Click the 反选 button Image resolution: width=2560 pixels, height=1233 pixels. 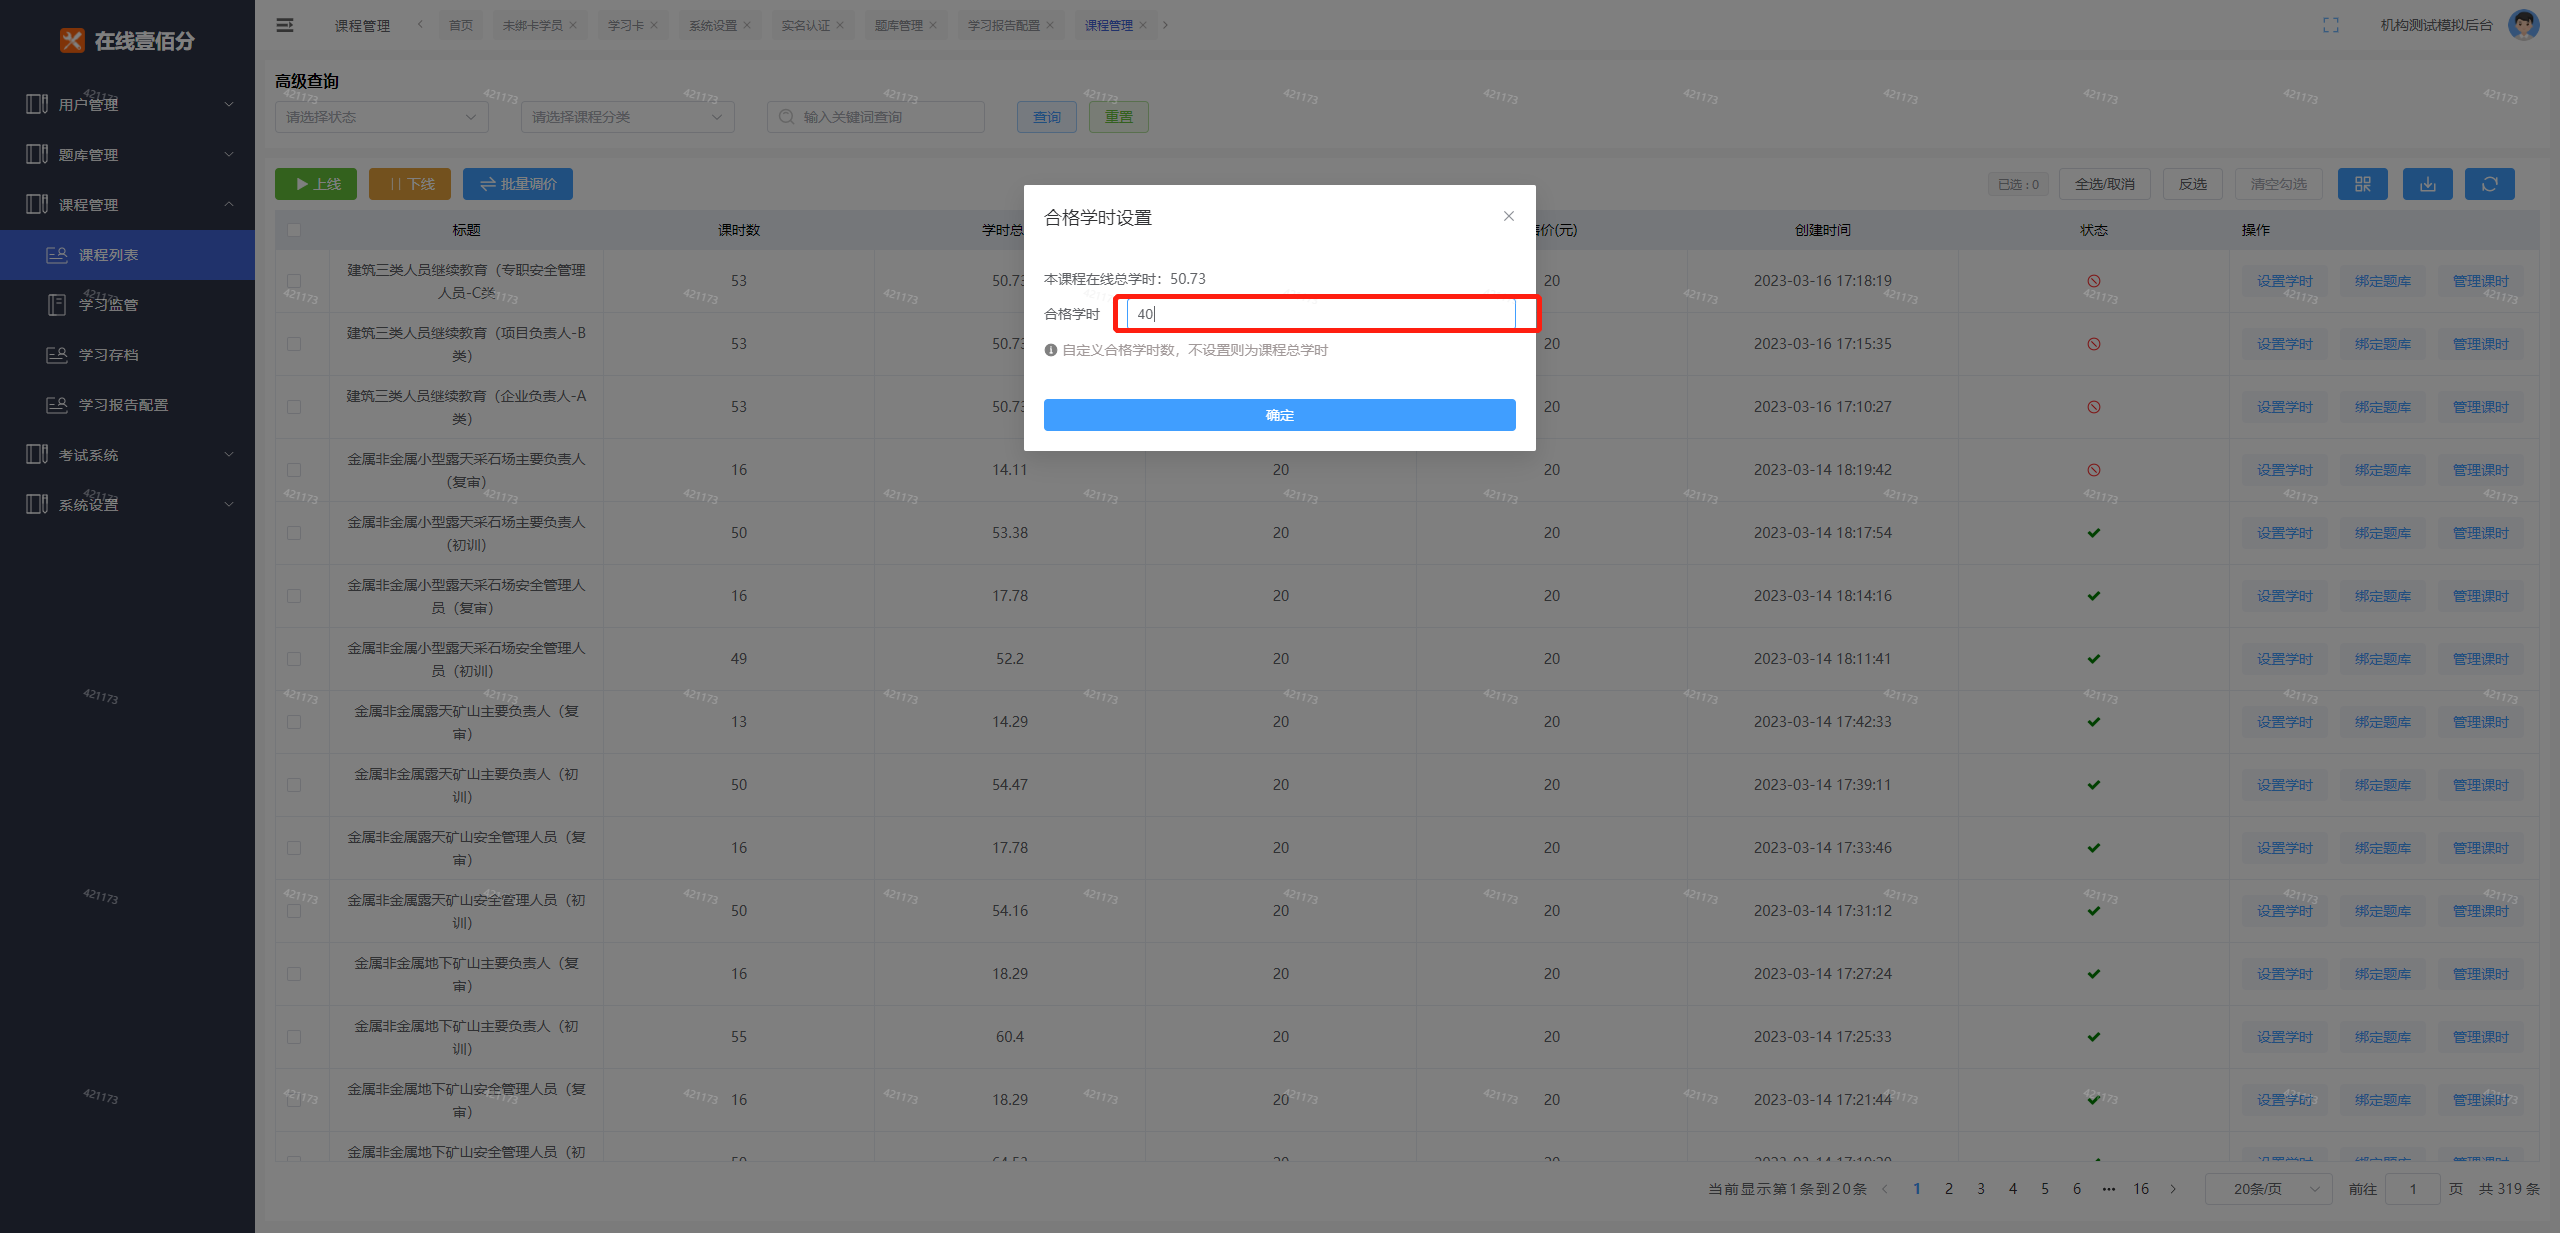click(2192, 184)
